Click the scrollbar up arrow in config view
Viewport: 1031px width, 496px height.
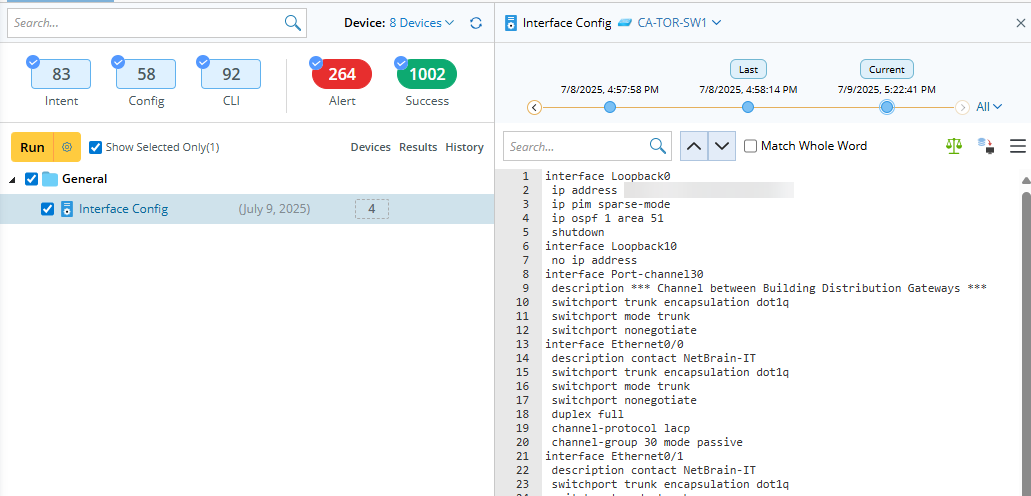[x=1026, y=180]
